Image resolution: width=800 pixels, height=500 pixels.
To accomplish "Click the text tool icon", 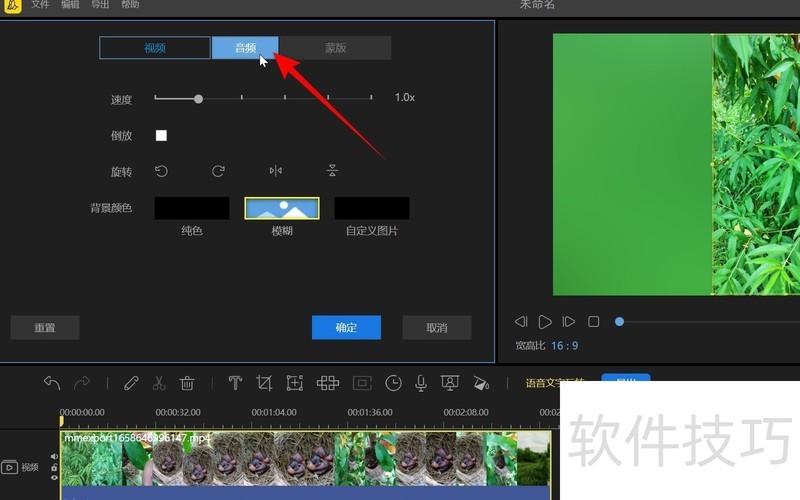I will tap(235, 383).
